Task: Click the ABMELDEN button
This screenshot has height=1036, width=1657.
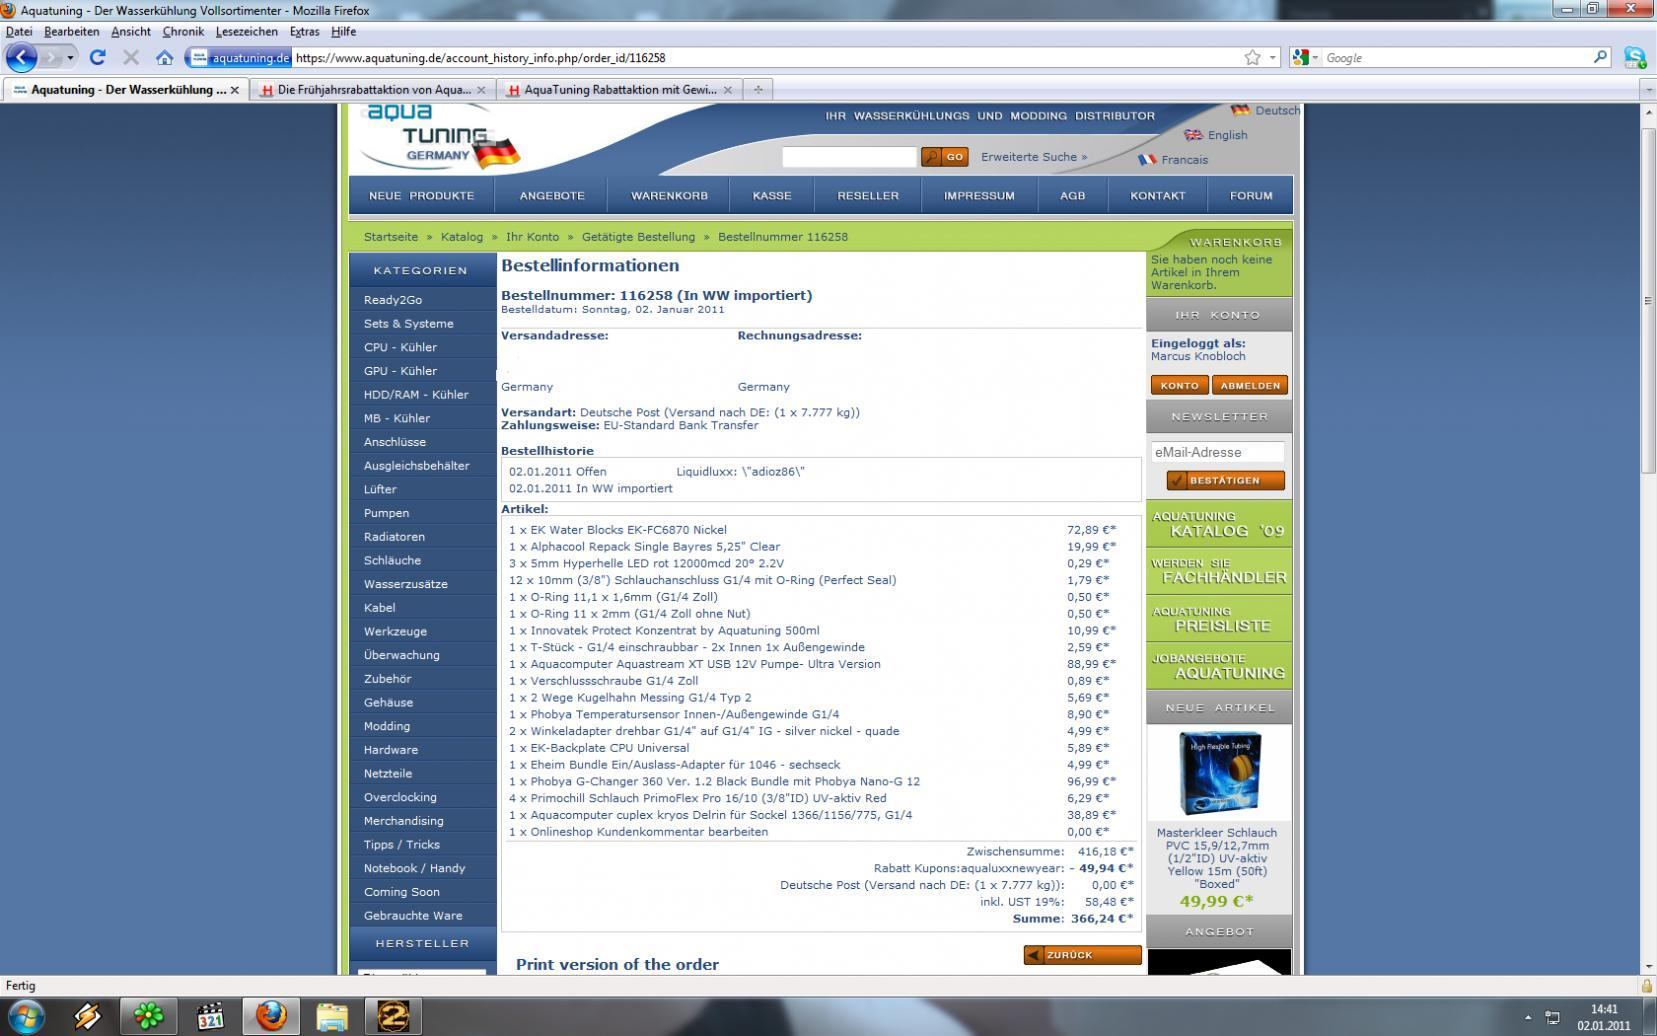Action: tap(1250, 385)
